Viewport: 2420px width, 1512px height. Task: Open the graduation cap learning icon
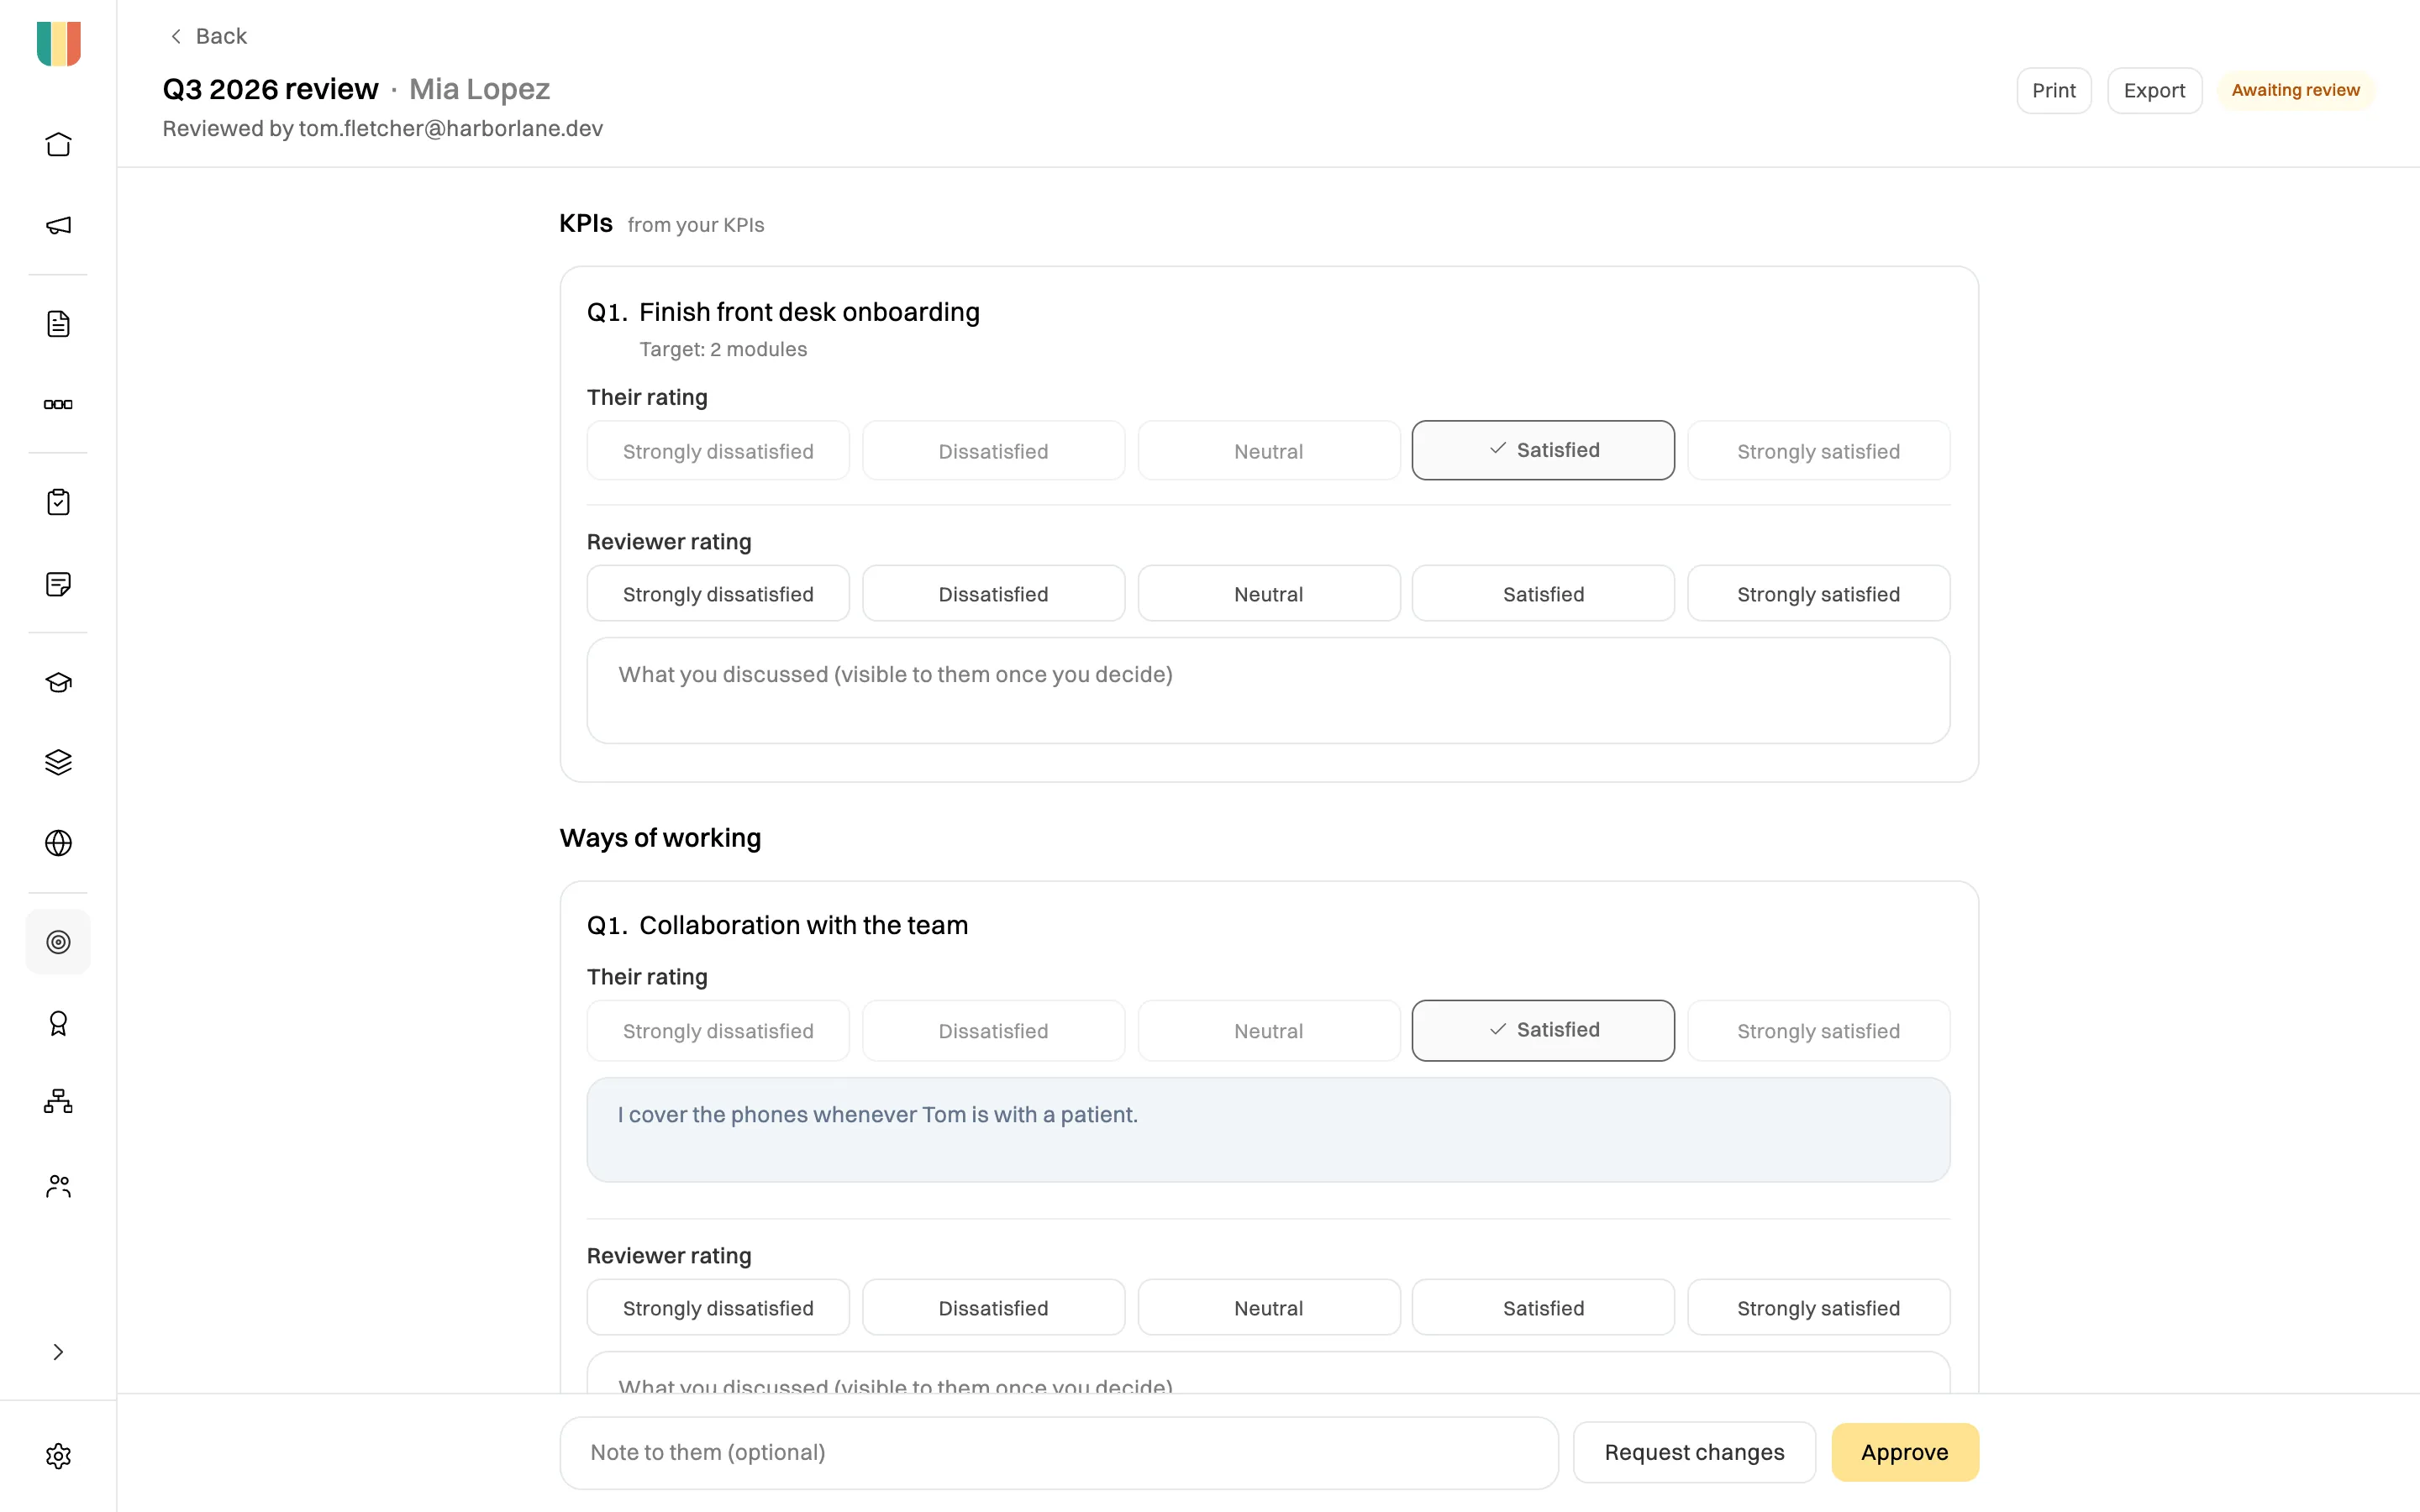[x=58, y=682]
